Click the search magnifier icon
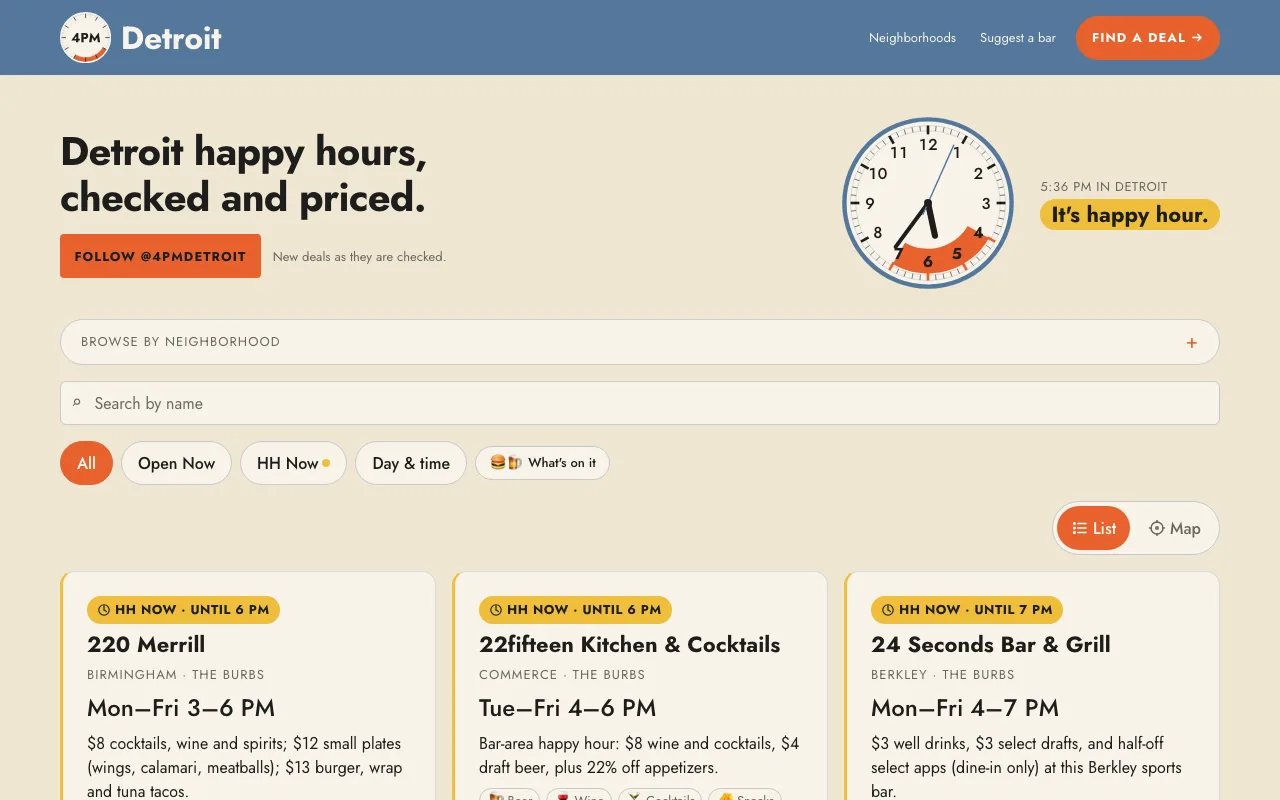 coord(77,403)
